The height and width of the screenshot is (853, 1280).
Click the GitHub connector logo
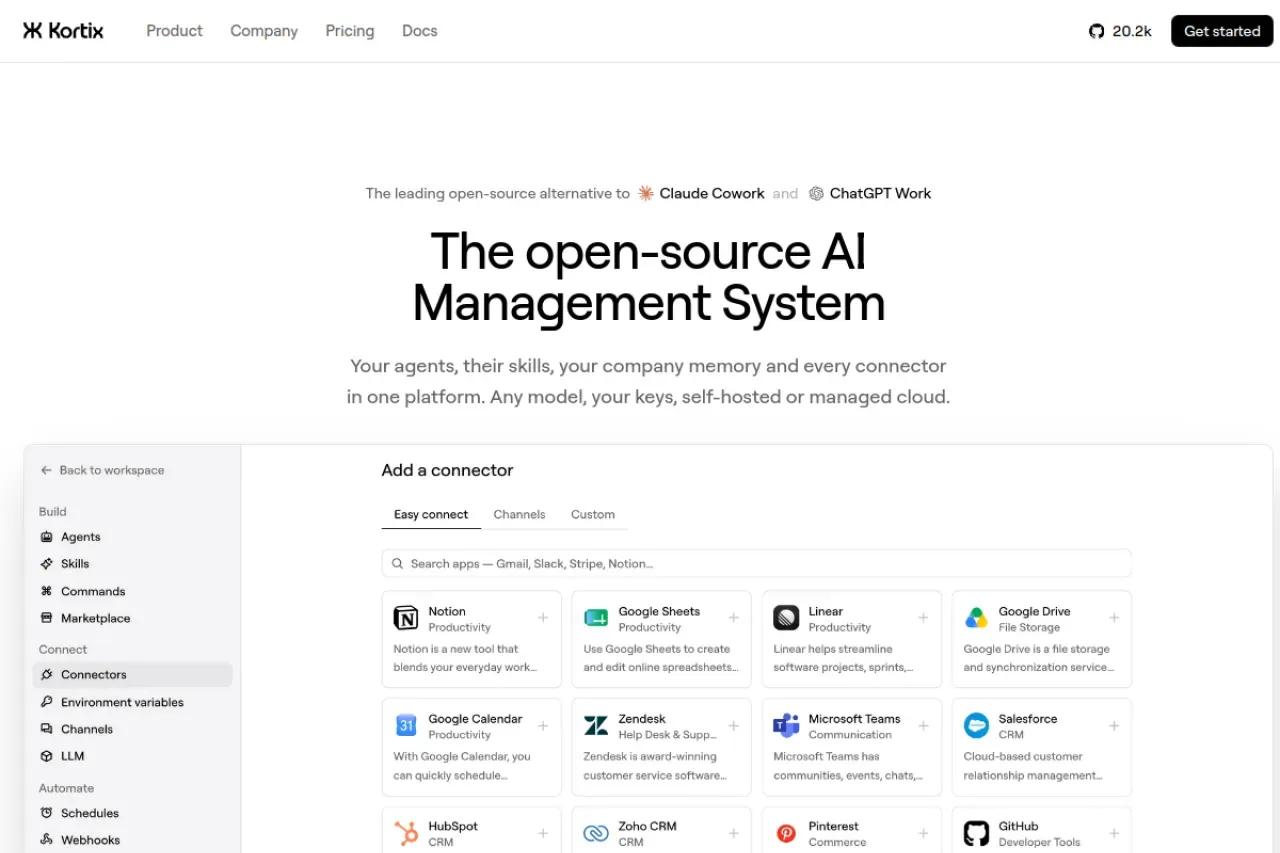[976, 833]
